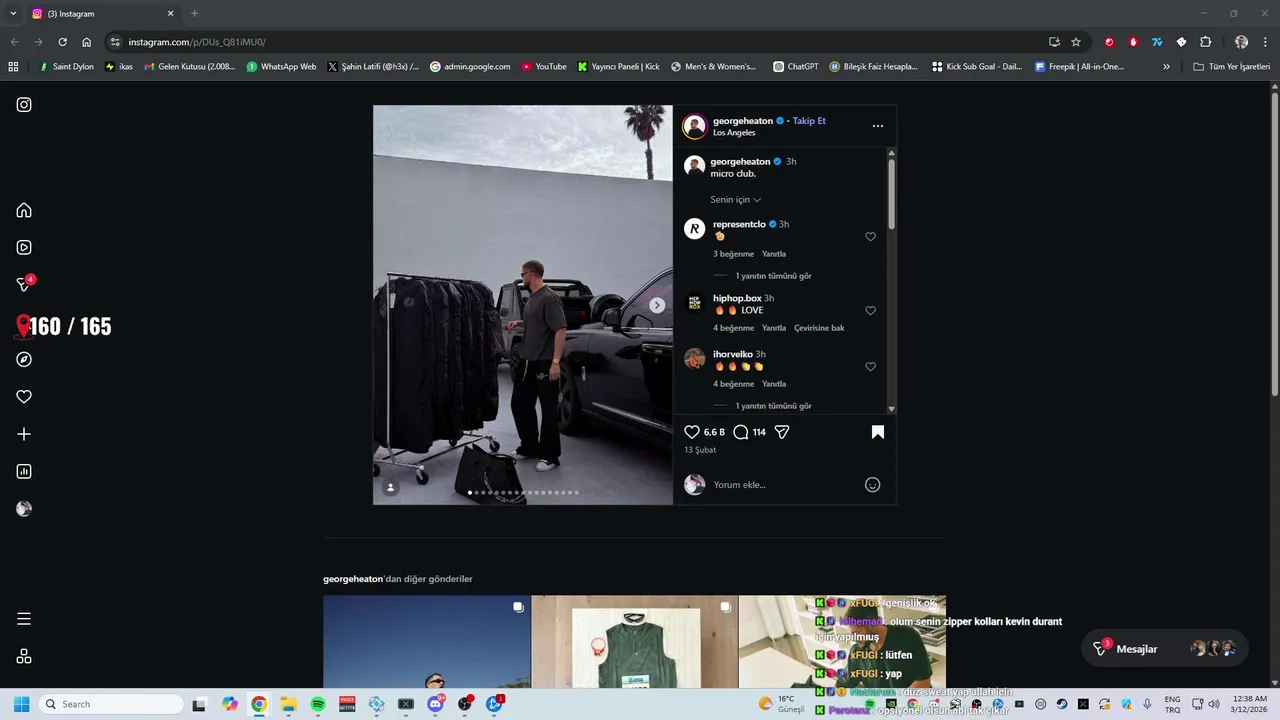Open Chrome apps grid in bookmarks bar
This screenshot has height=720, width=1280.
pos(13,67)
